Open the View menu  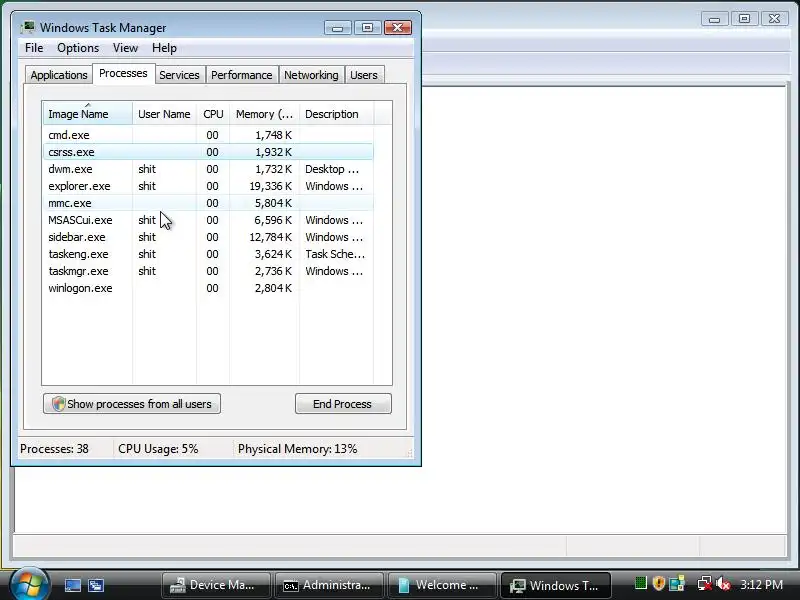[x=125, y=48]
